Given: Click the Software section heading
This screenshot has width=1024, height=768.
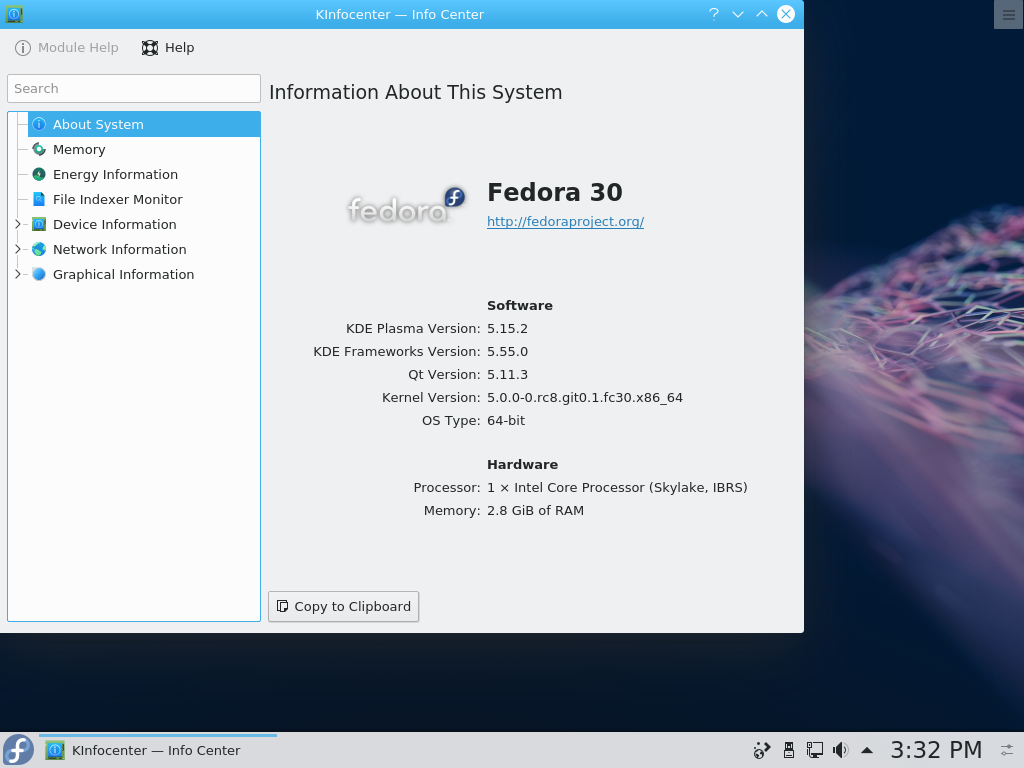Looking at the screenshot, I should pos(520,306).
